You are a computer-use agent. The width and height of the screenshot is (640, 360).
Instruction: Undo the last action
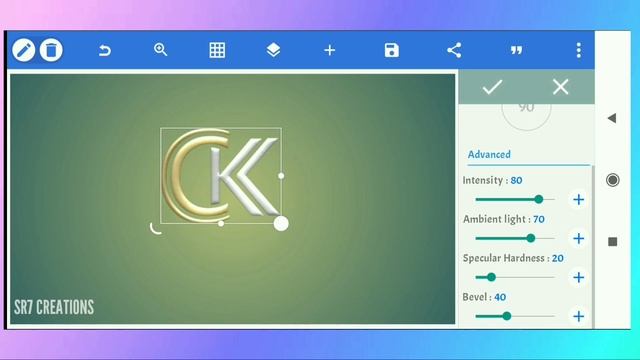104,50
